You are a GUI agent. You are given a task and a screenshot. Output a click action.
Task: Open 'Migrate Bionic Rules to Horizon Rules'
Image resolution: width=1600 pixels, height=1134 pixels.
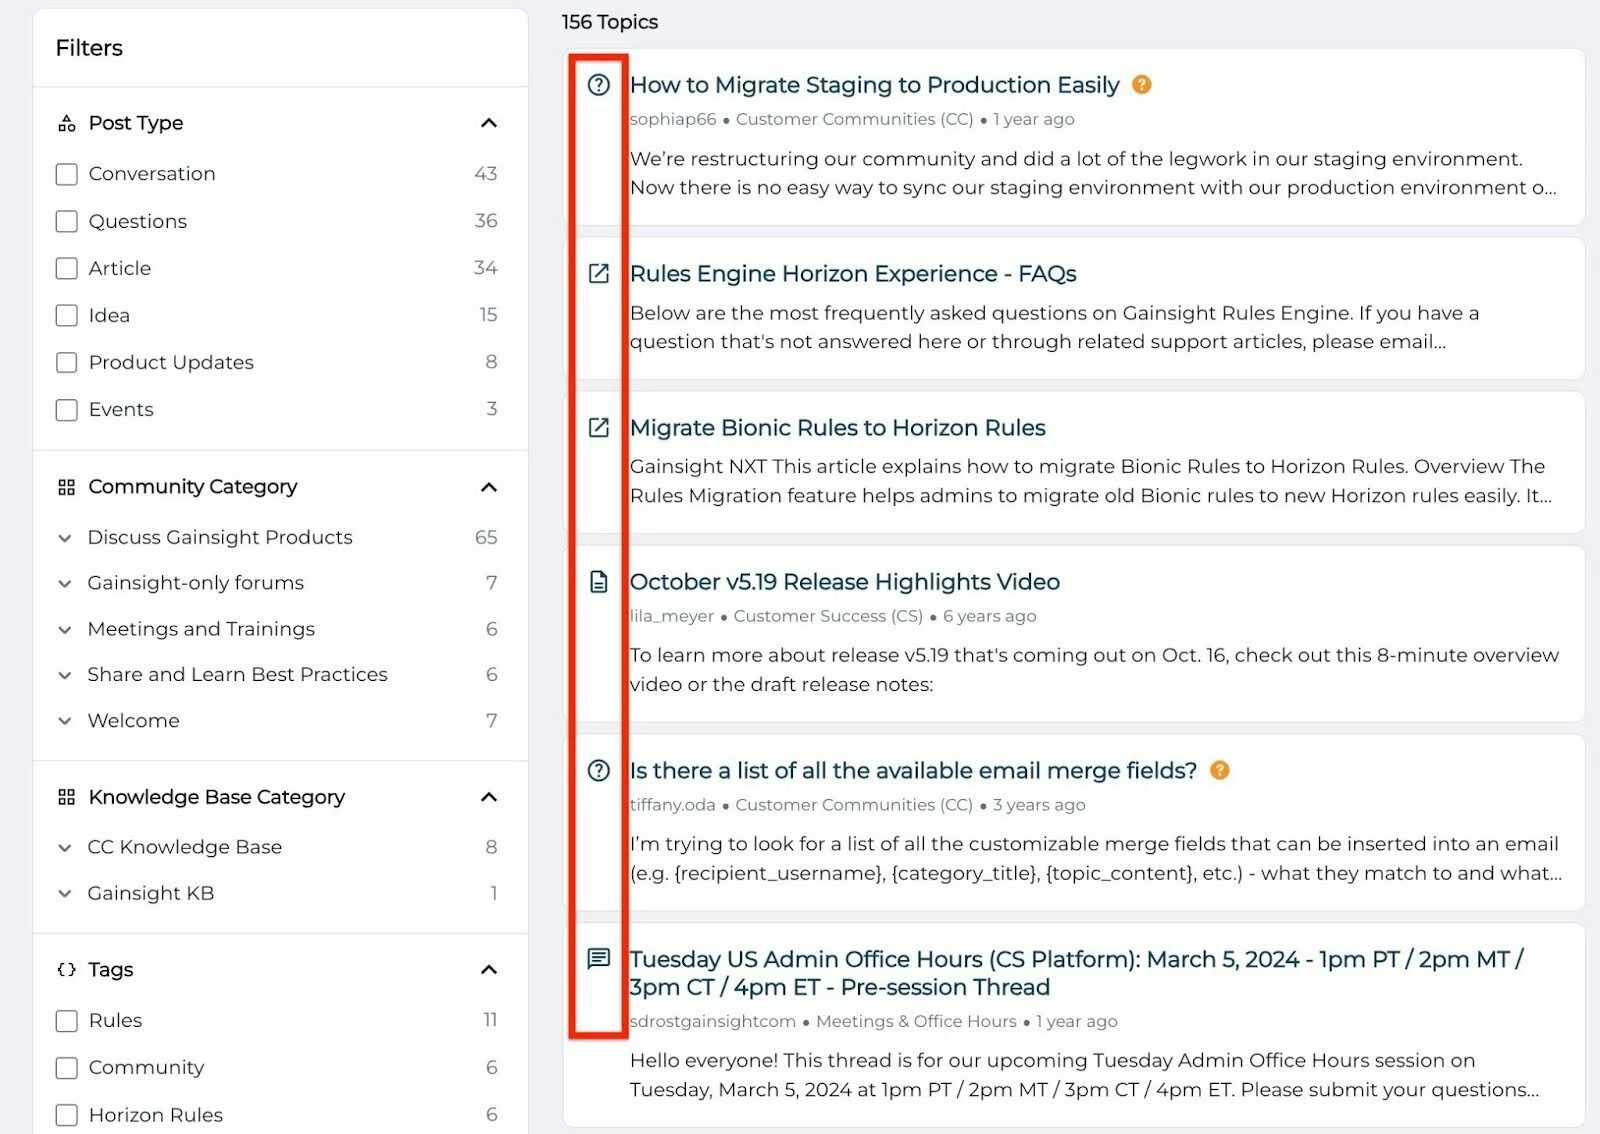[837, 428]
